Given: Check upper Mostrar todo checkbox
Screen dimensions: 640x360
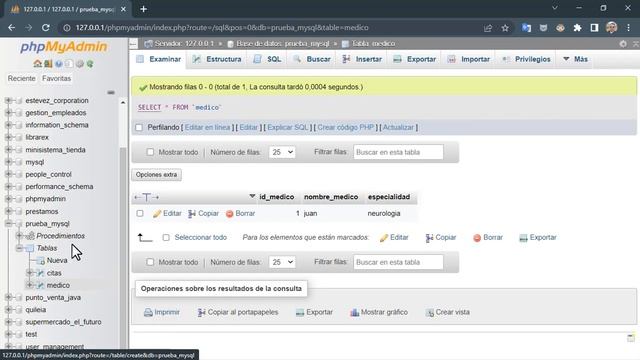Looking at the screenshot, I should (x=150, y=152).
